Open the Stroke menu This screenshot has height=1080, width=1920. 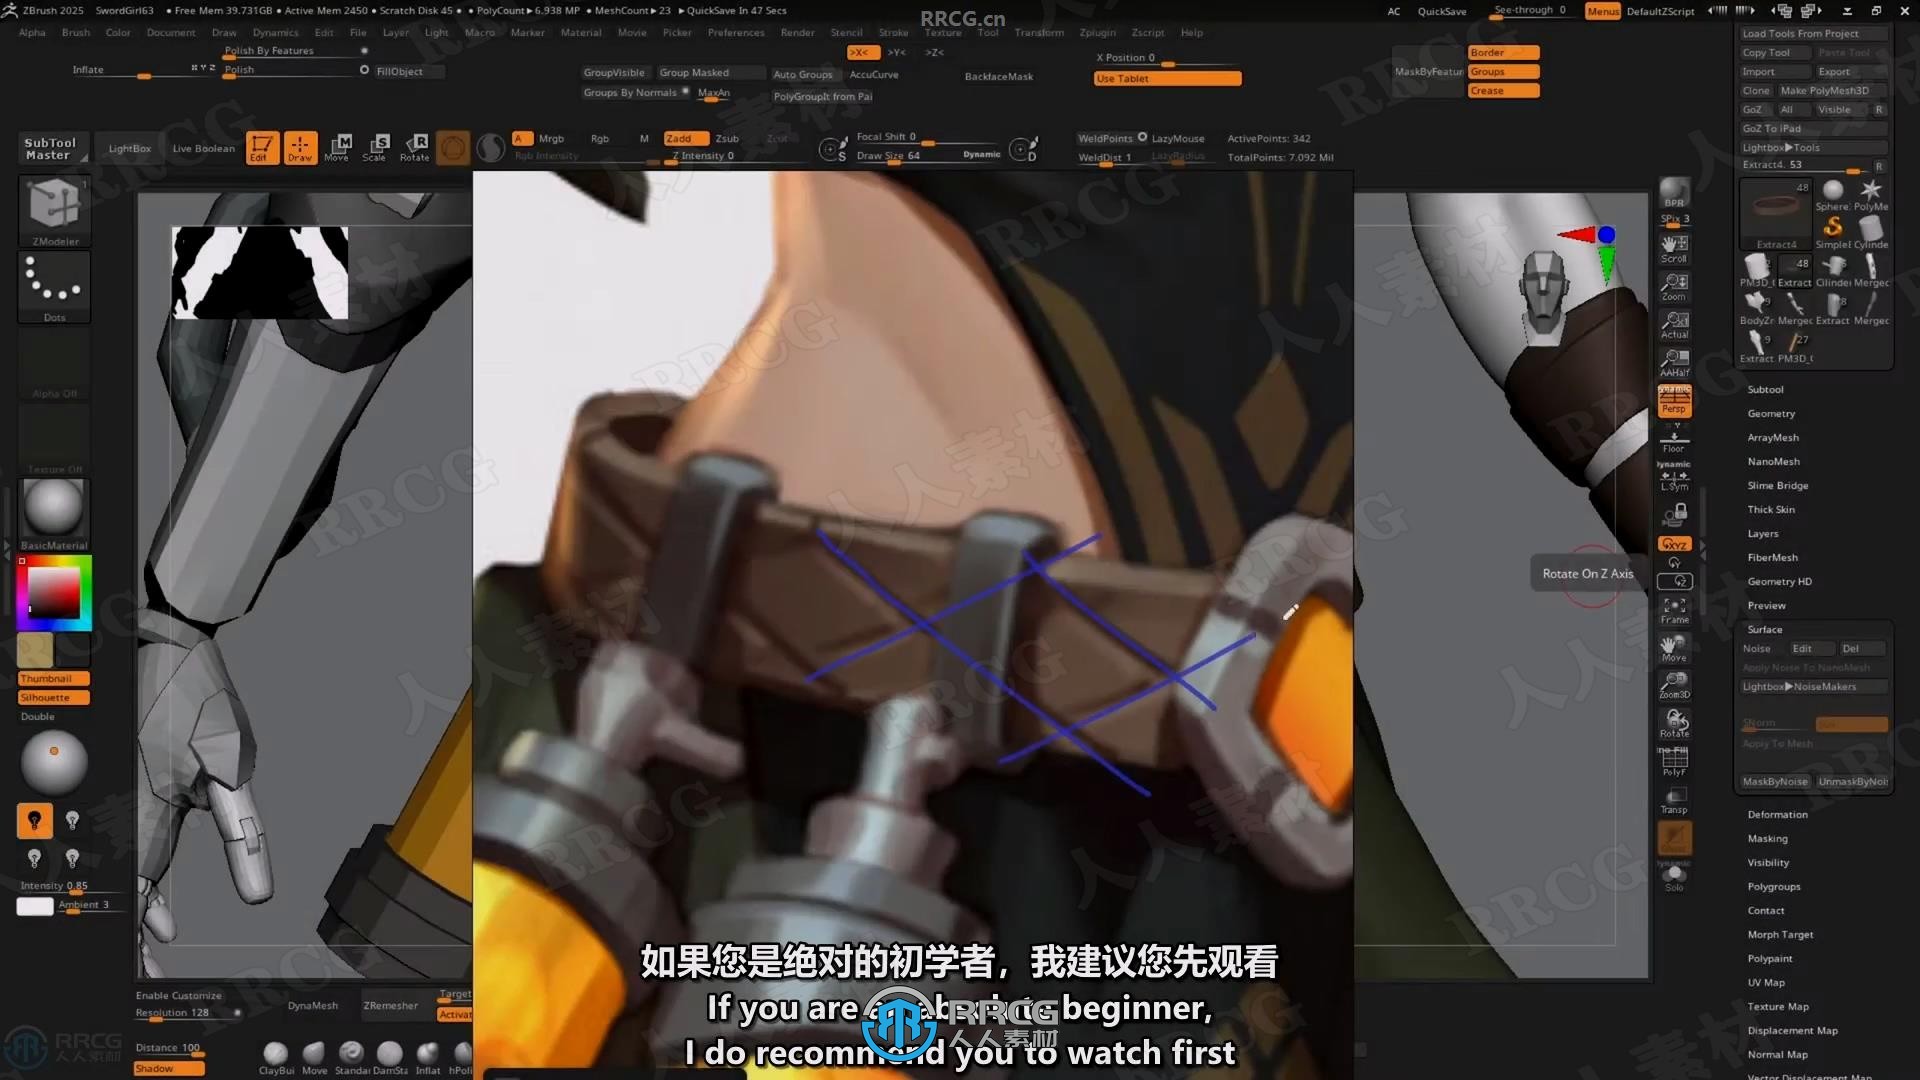(893, 32)
